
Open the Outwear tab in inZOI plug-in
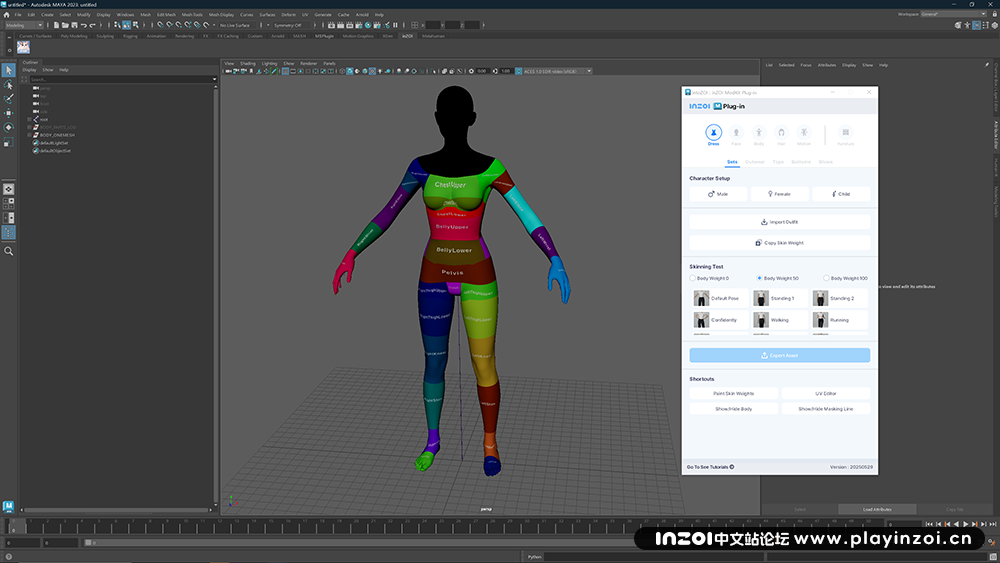tap(754, 162)
